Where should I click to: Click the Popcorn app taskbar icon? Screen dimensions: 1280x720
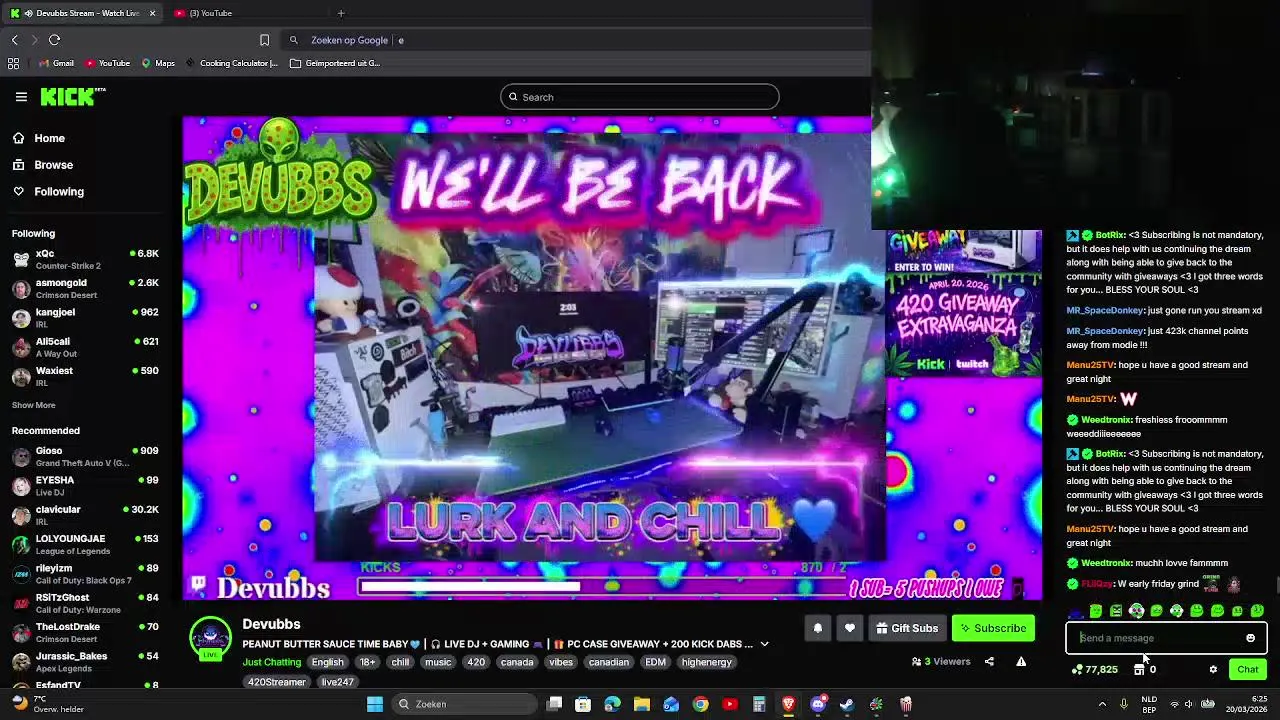(x=906, y=704)
